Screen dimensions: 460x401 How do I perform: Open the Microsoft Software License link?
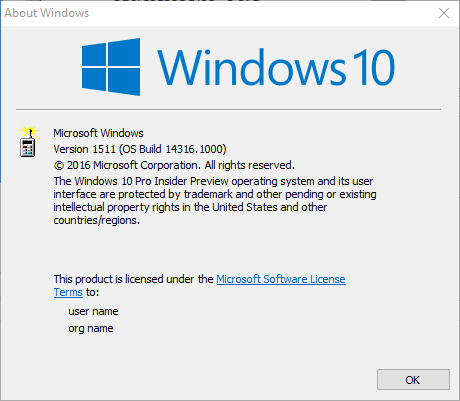pyautogui.click(x=281, y=279)
